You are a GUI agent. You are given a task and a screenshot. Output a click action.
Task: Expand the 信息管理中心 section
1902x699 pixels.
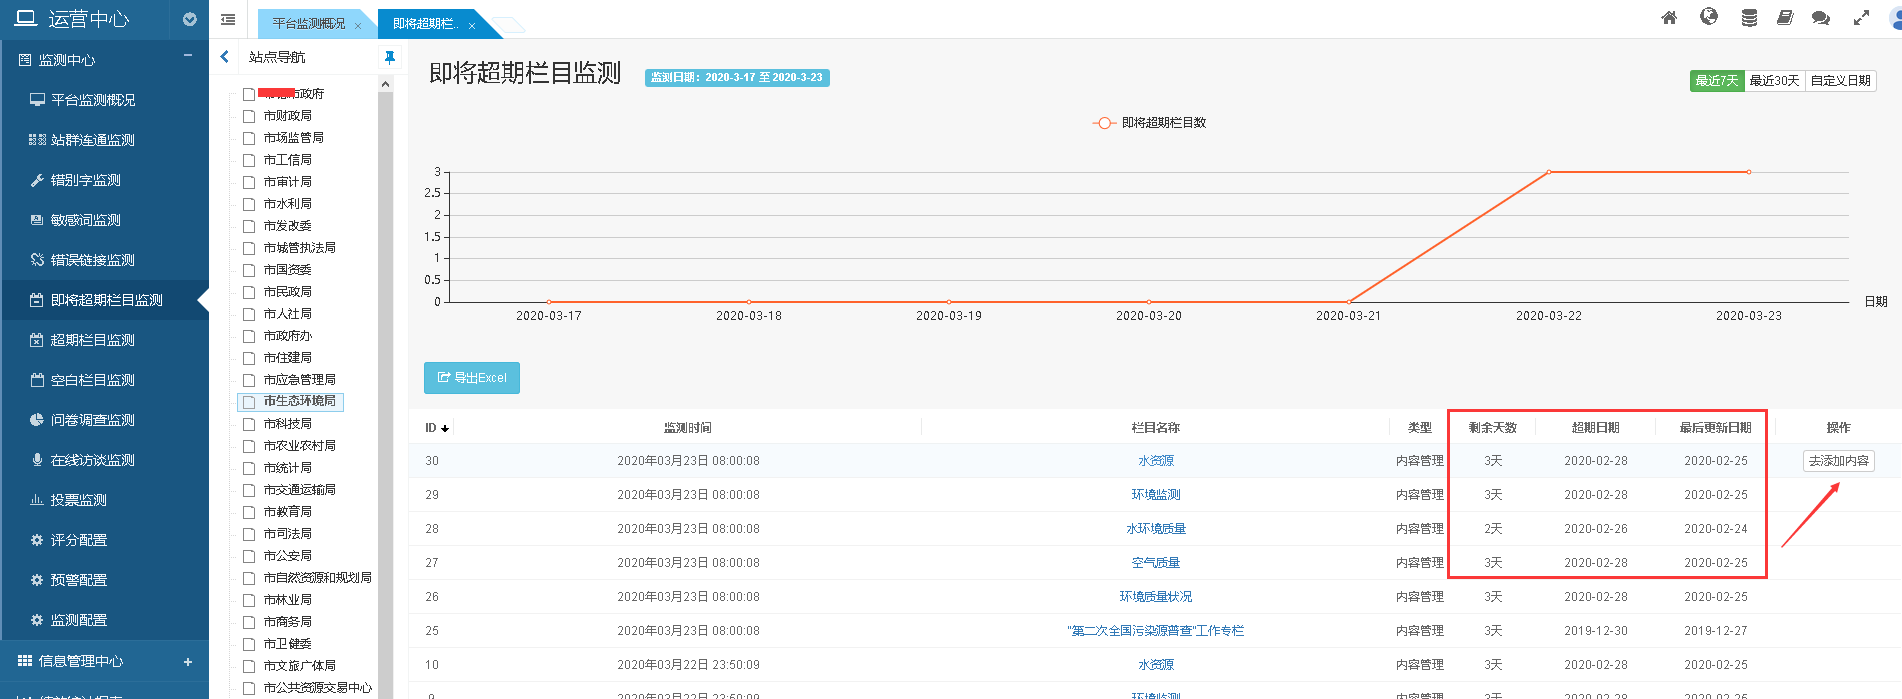[x=187, y=661]
